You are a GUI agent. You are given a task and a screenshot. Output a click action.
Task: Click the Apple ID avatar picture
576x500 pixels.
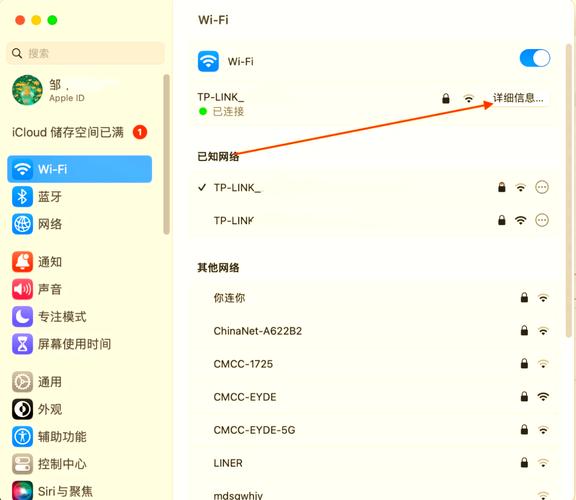(27, 90)
